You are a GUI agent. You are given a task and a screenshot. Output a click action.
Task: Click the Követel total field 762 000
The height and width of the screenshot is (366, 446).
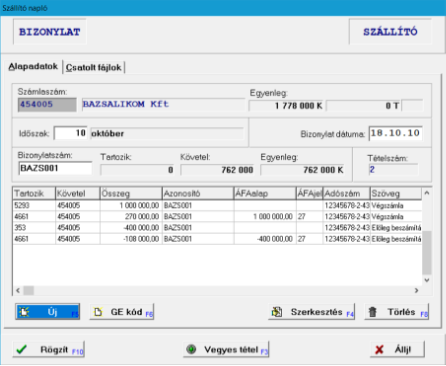217,170
